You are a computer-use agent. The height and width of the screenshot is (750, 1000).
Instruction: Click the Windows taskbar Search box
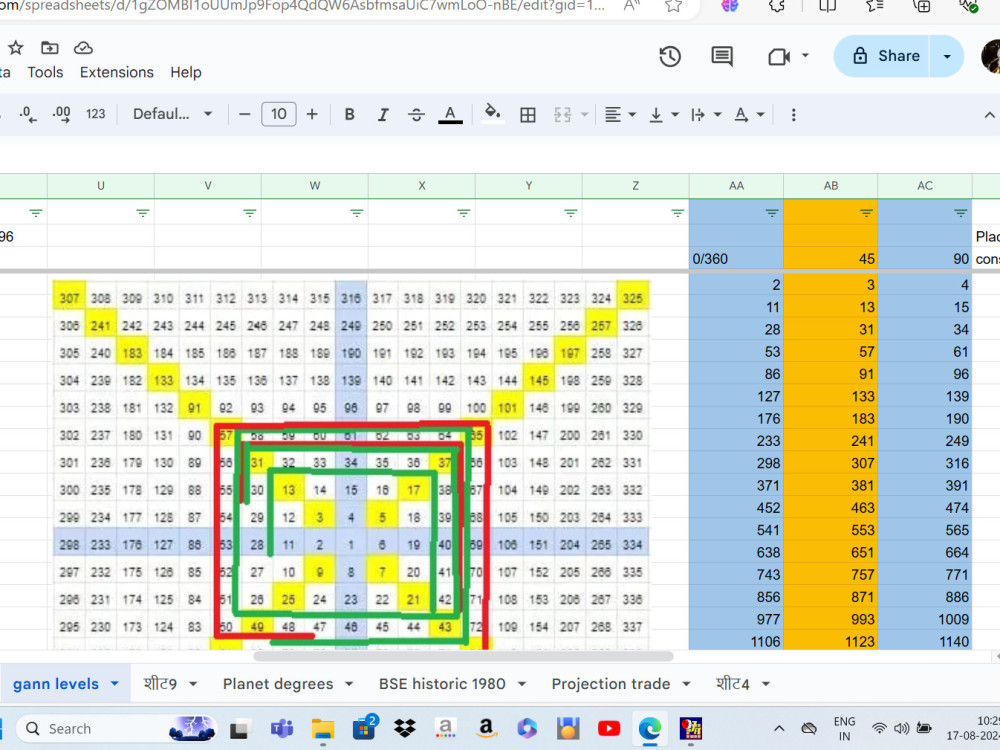click(117, 728)
